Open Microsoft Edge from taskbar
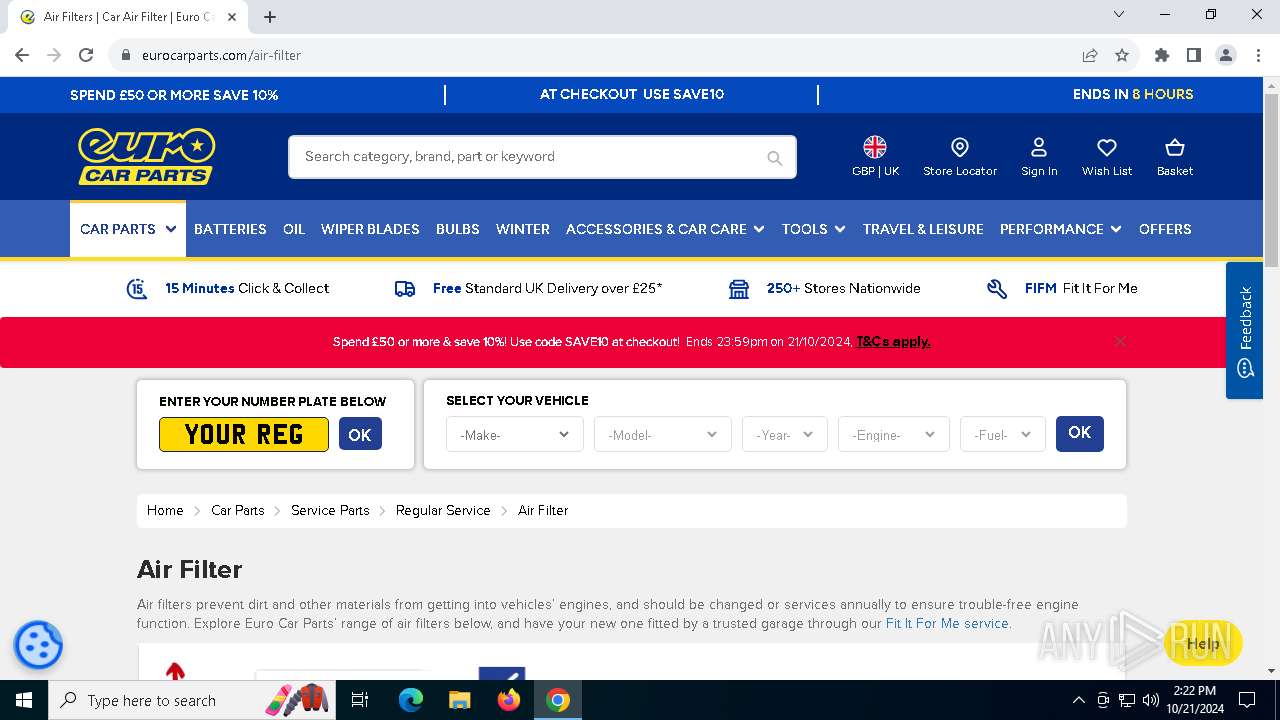Image resolution: width=1280 pixels, height=720 pixels. [411, 700]
